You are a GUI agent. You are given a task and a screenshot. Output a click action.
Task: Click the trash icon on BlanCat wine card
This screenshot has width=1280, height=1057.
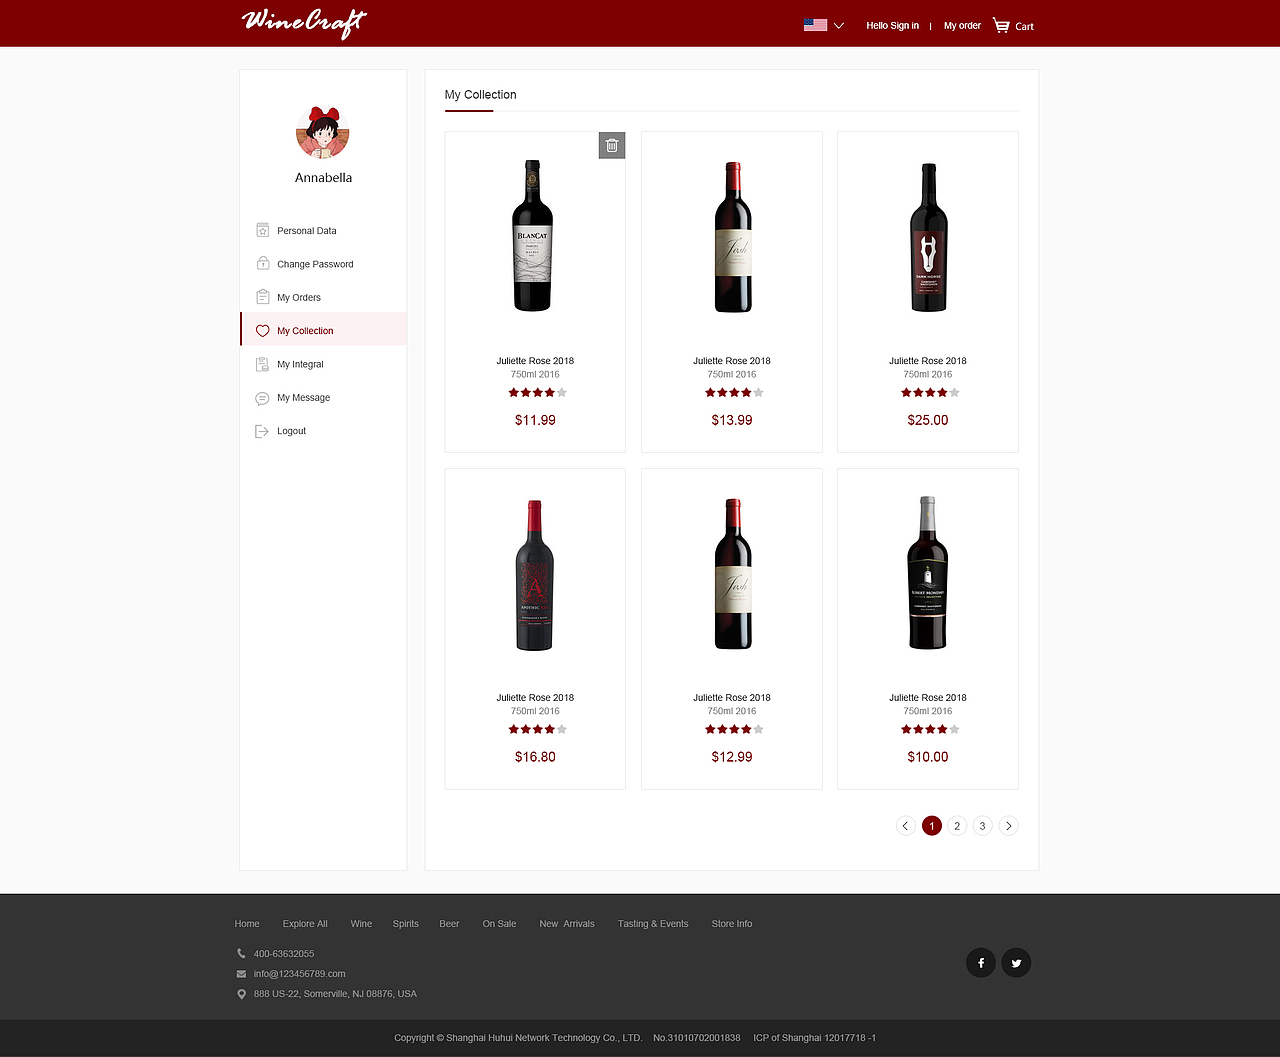point(612,145)
